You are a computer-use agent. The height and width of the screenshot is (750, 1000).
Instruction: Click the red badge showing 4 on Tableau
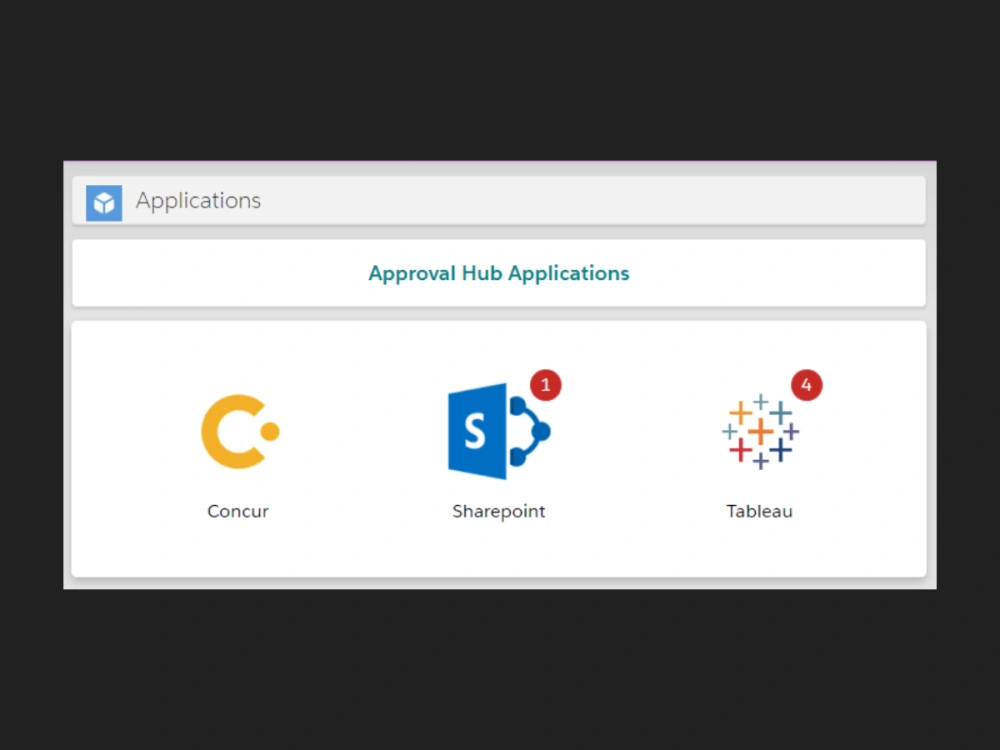[x=807, y=385]
